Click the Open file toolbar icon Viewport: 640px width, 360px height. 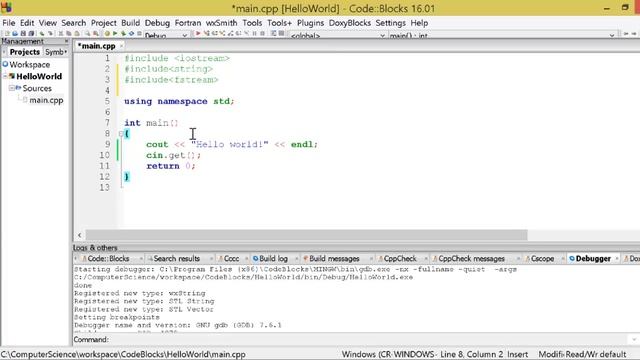point(15,33)
